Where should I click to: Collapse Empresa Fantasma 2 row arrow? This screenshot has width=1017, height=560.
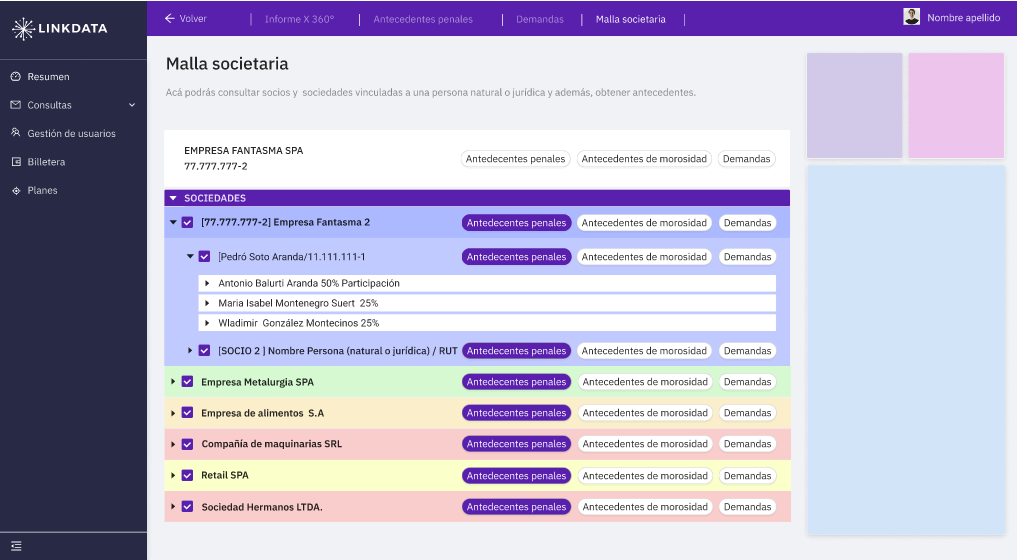pyautogui.click(x=173, y=222)
